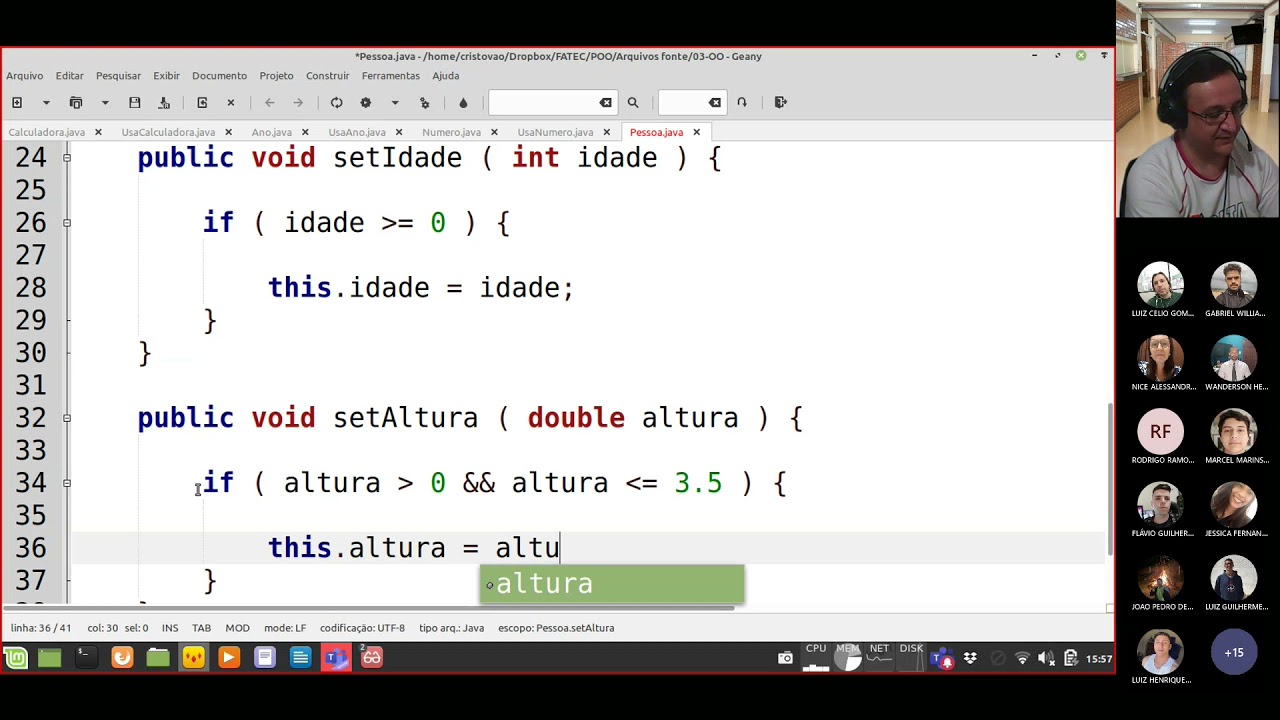Select the altura autocomplete suggestion
The image size is (1280, 720).
pyautogui.click(x=612, y=584)
